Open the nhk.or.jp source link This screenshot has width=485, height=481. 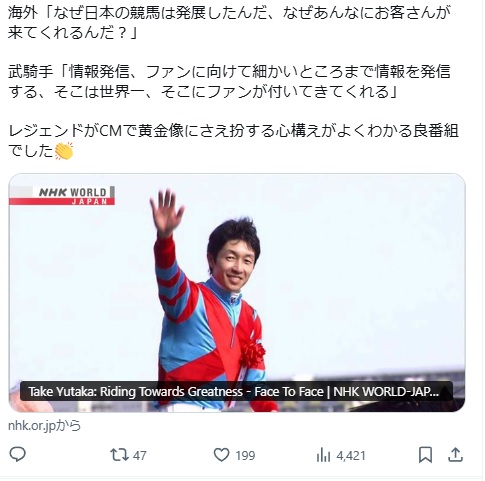coord(44,426)
